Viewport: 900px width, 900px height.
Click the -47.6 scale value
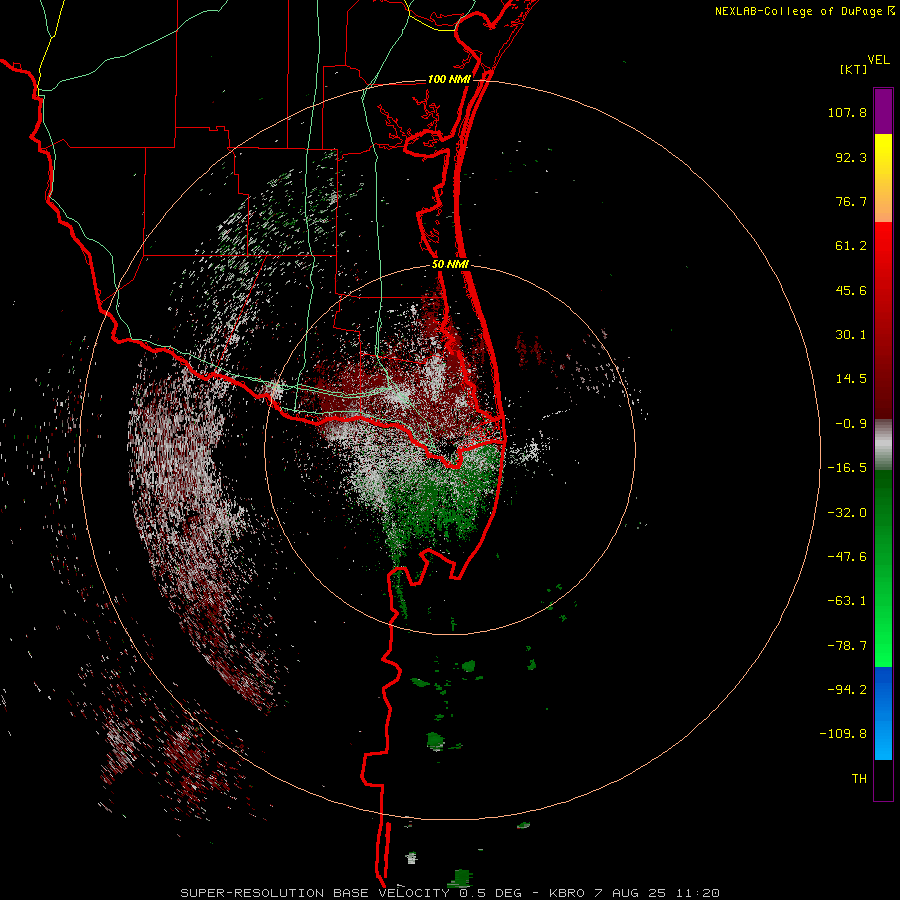click(847, 557)
